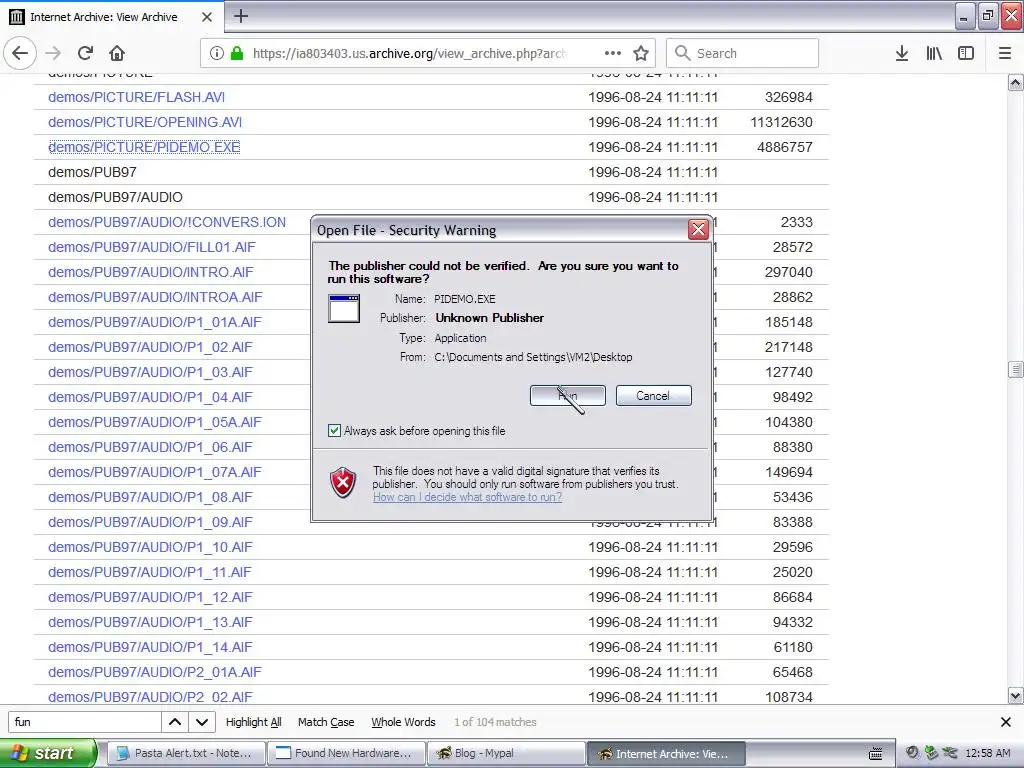
Task: Cancel the security warning dialog
Action: pyautogui.click(x=653, y=395)
